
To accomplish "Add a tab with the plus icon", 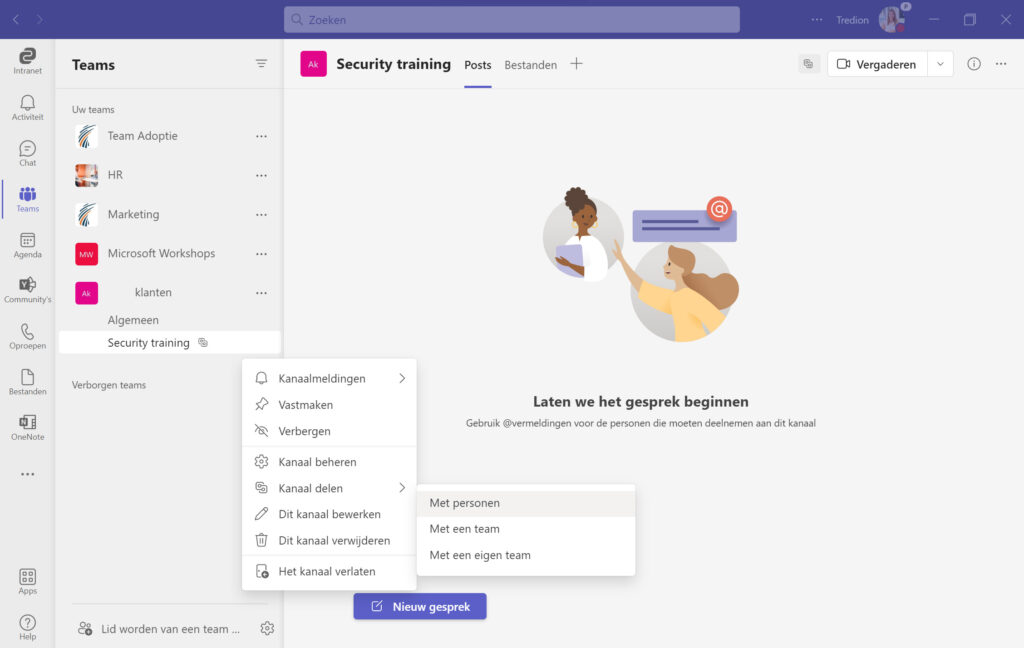I will [x=576, y=63].
